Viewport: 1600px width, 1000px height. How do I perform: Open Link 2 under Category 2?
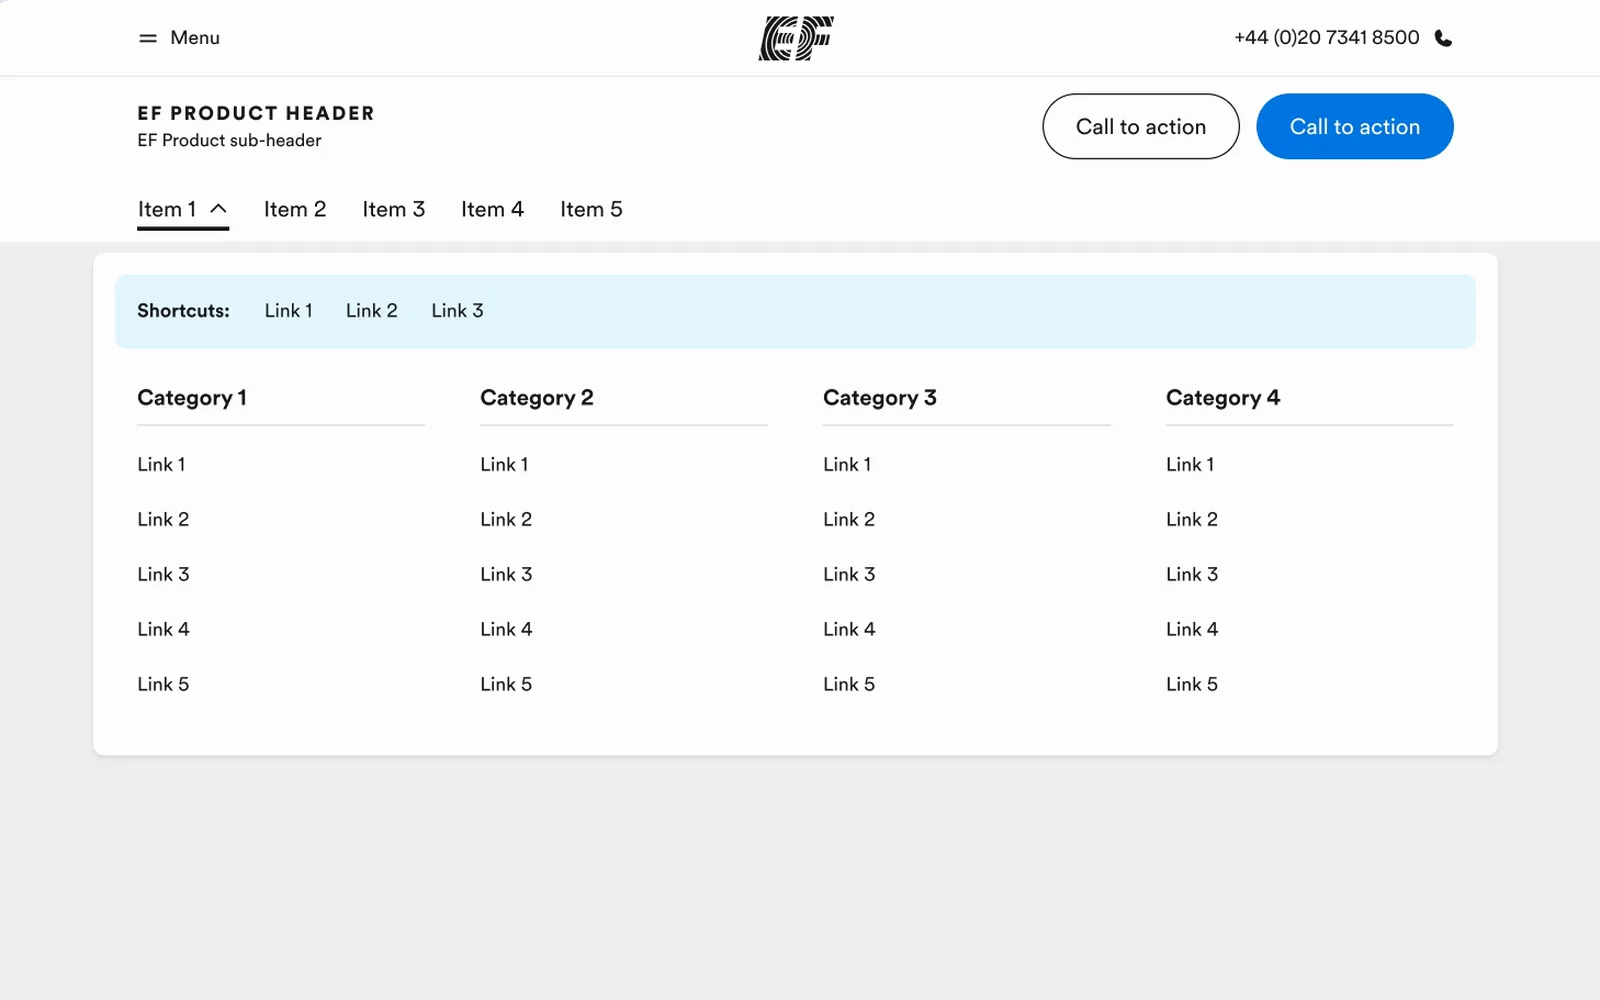[506, 519]
